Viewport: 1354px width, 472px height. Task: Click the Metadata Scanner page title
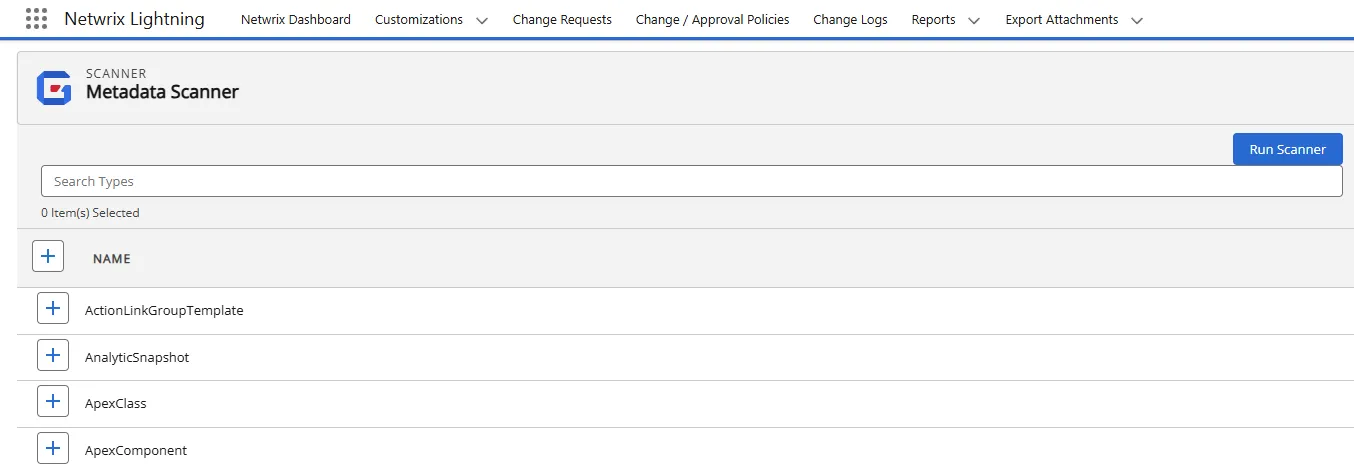pyautogui.click(x=162, y=92)
